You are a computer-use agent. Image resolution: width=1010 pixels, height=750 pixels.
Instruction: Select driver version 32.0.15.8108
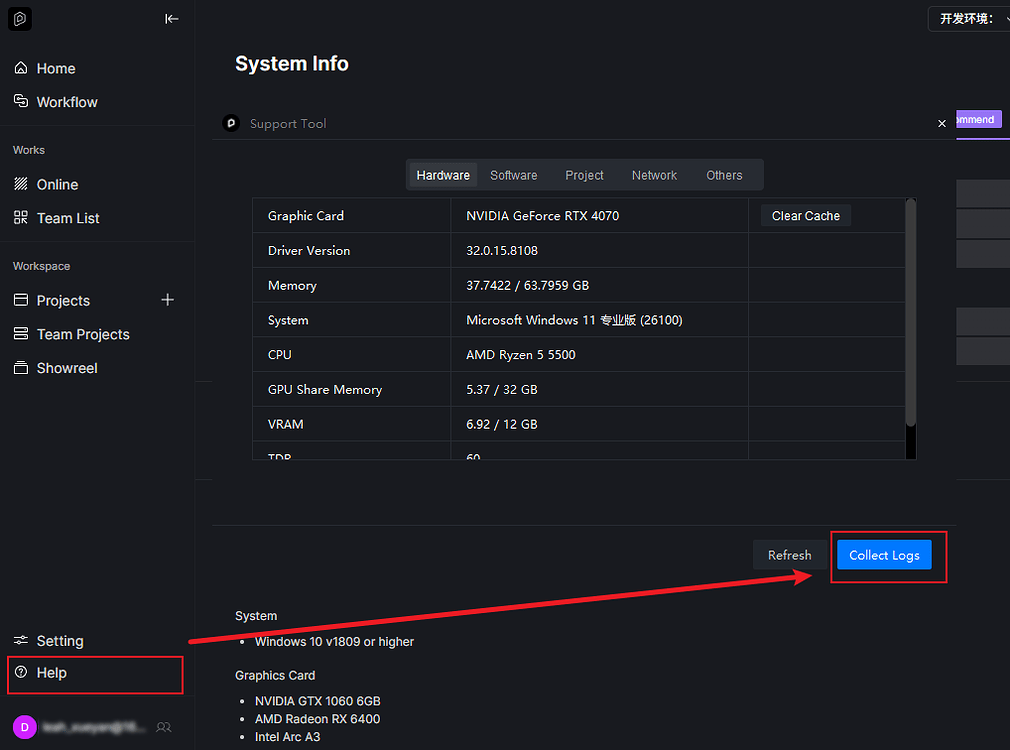click(x=502, y=251)
